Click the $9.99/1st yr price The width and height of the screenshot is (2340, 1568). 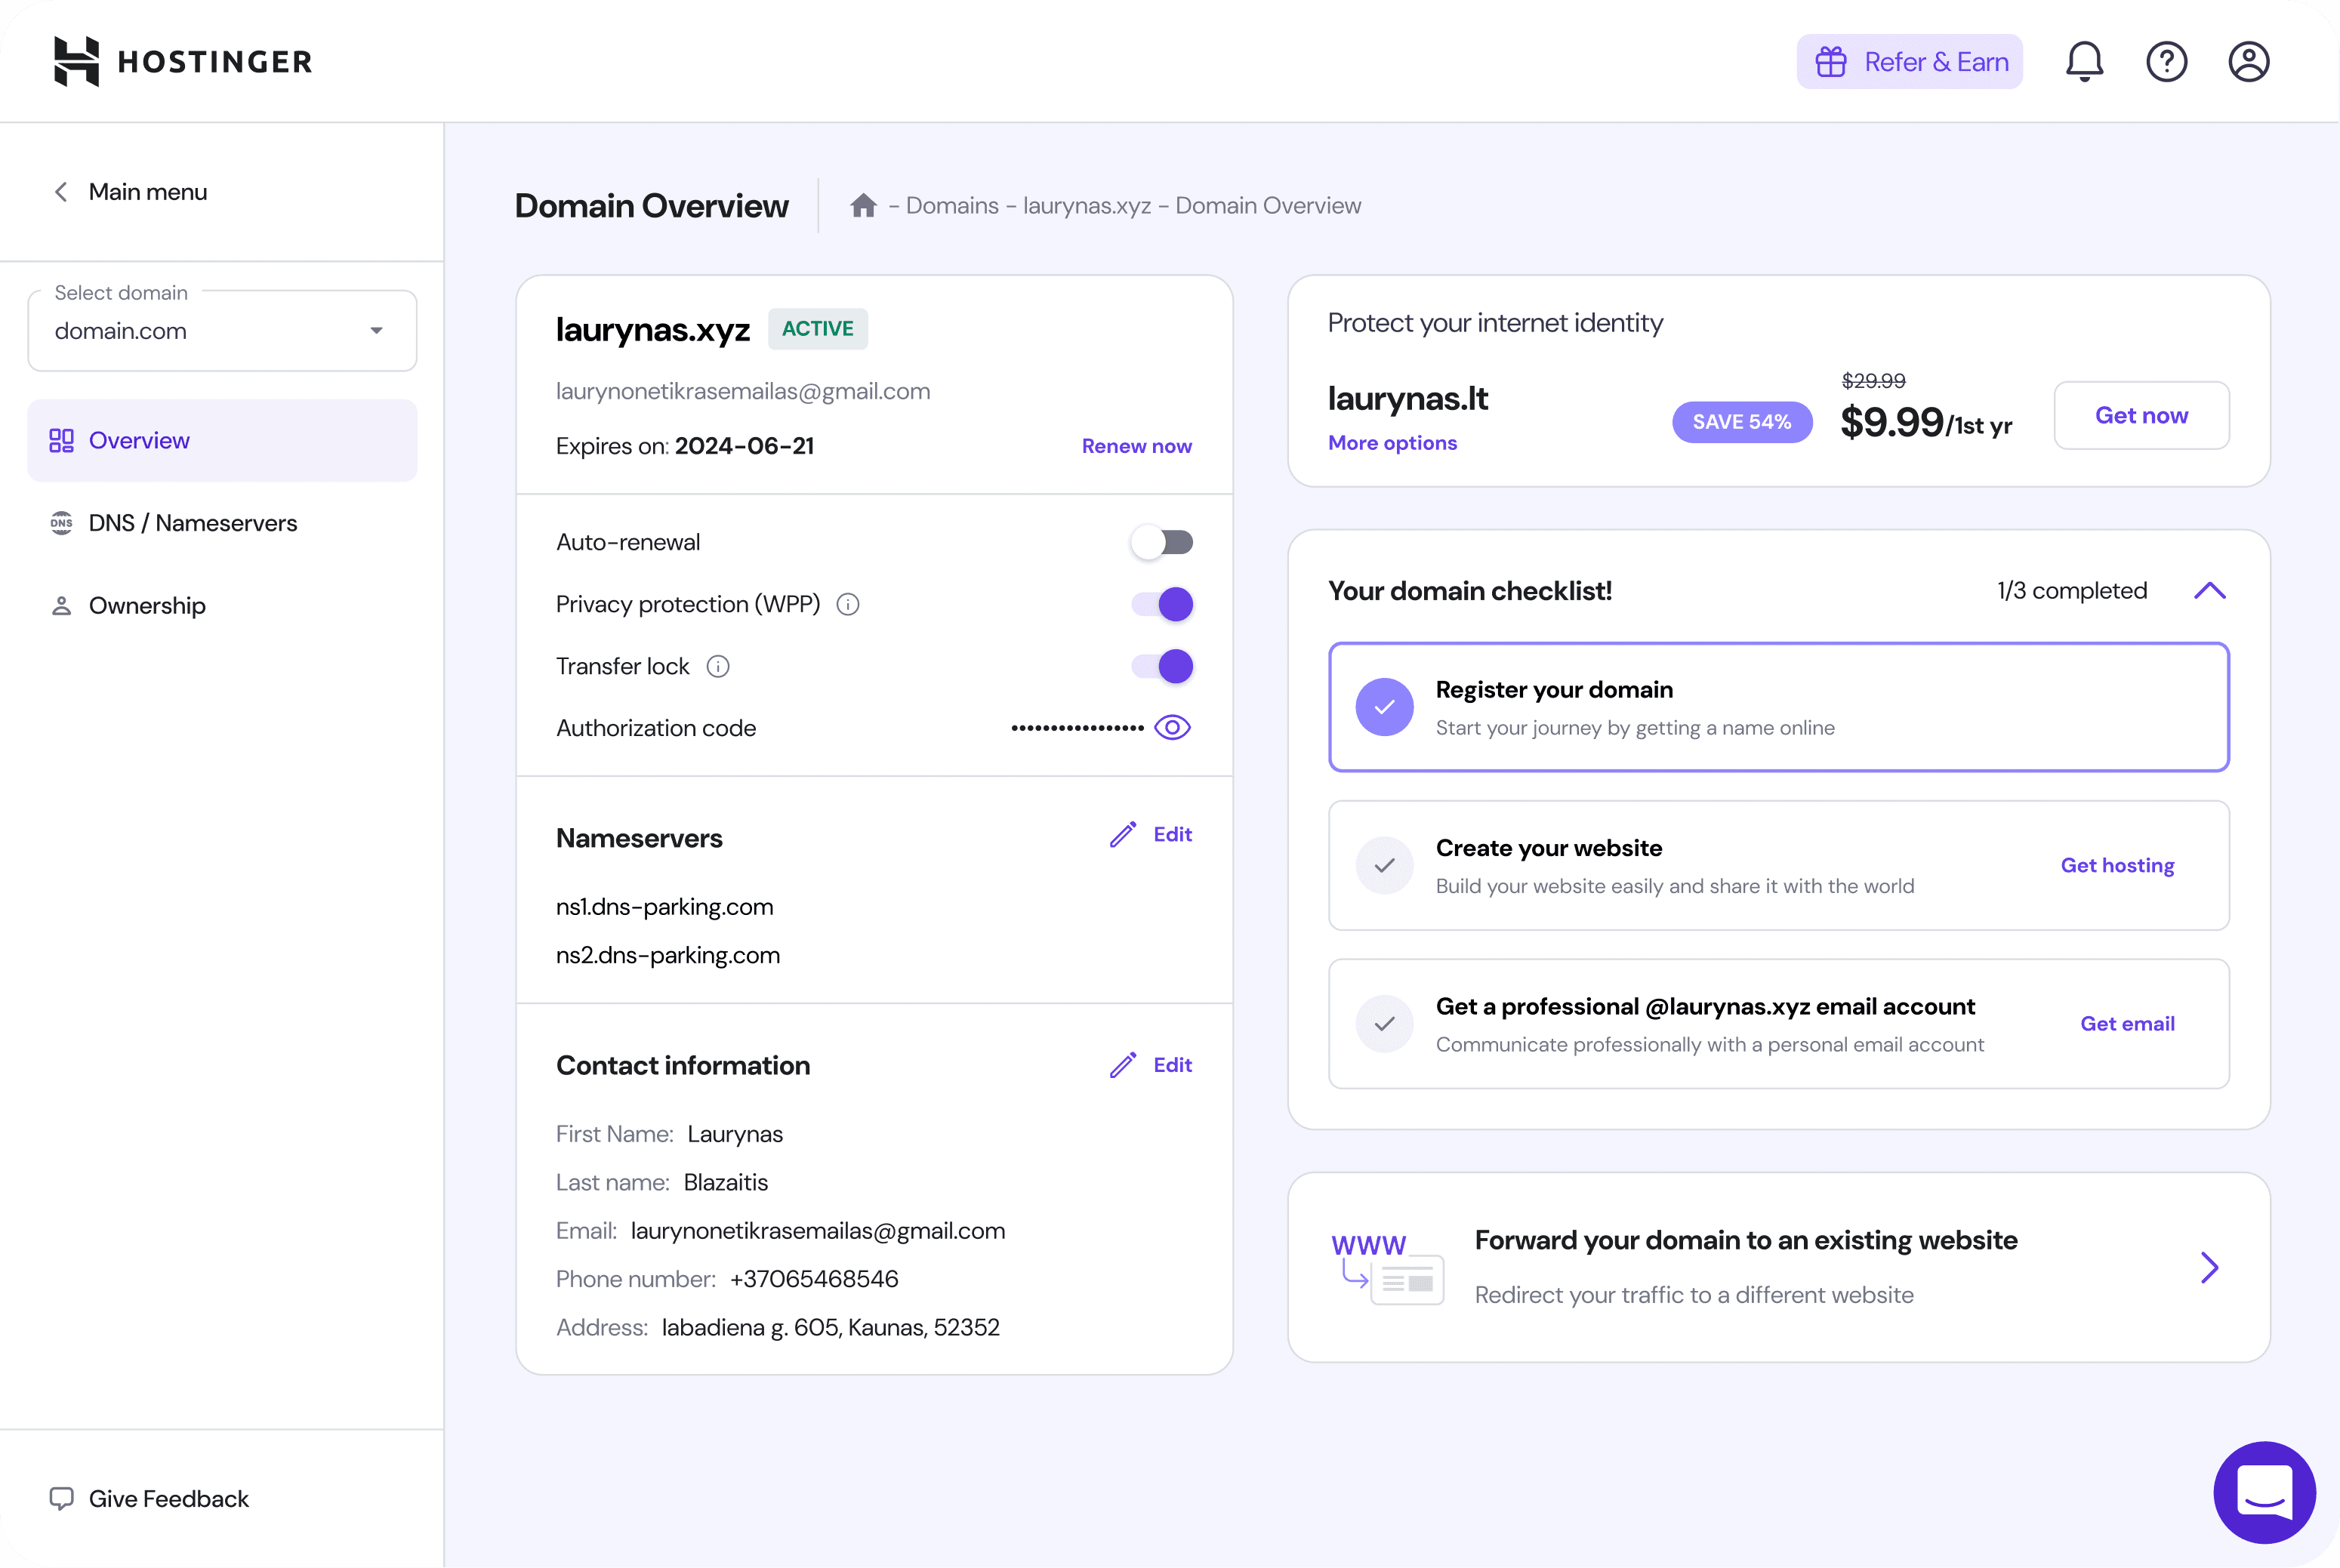coord(1926,422)
